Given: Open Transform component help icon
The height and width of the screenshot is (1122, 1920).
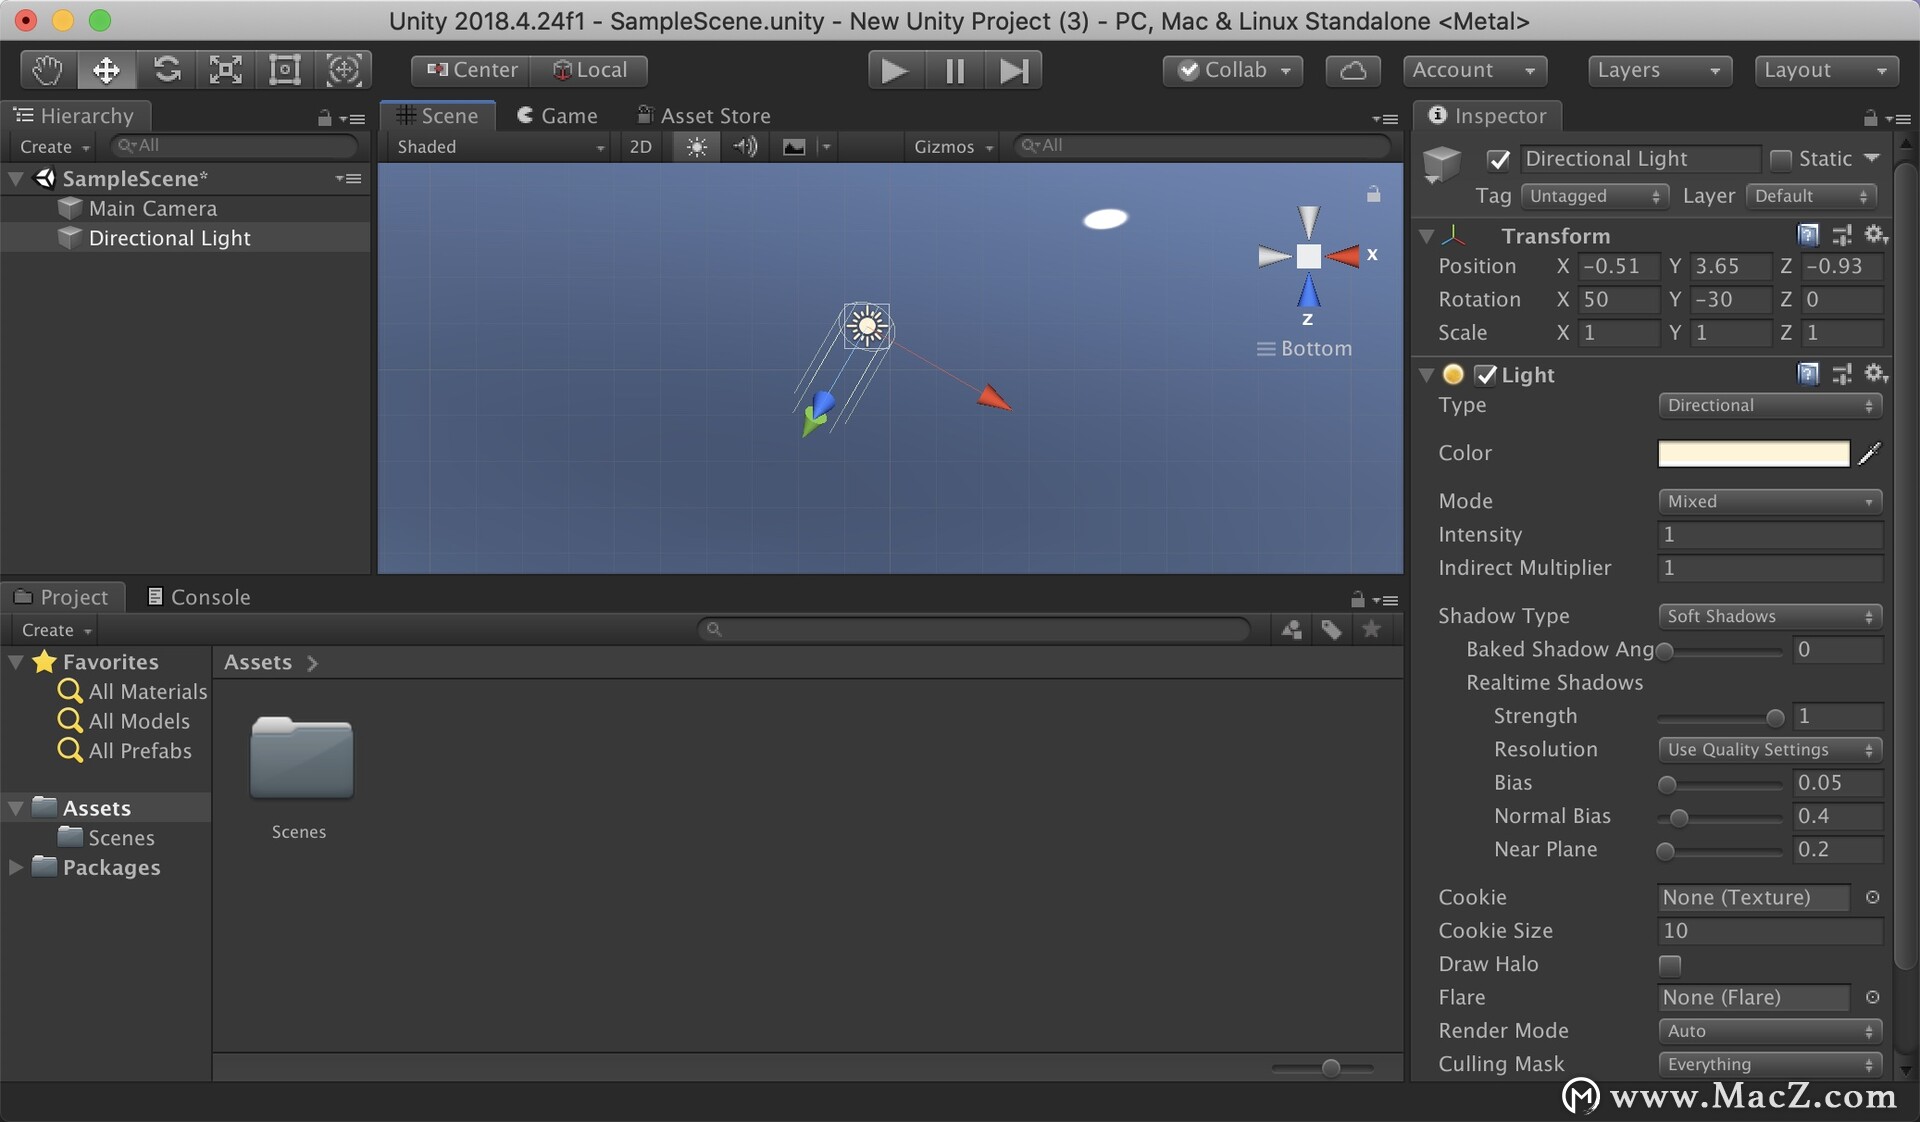Looking at the screenshot, I should point(1808,235).
